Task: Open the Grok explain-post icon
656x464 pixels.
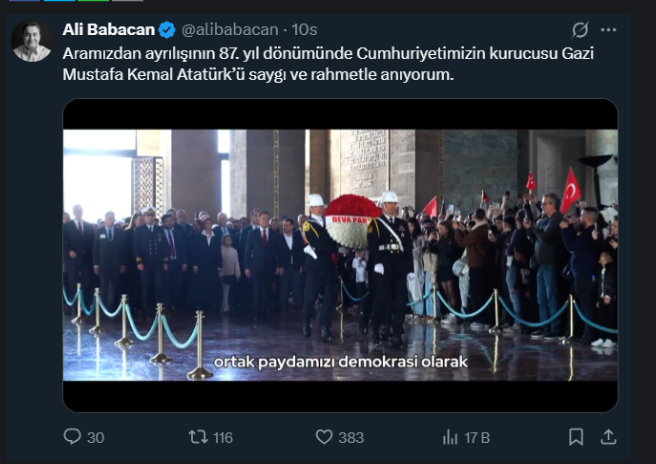Action: point(580,30)
